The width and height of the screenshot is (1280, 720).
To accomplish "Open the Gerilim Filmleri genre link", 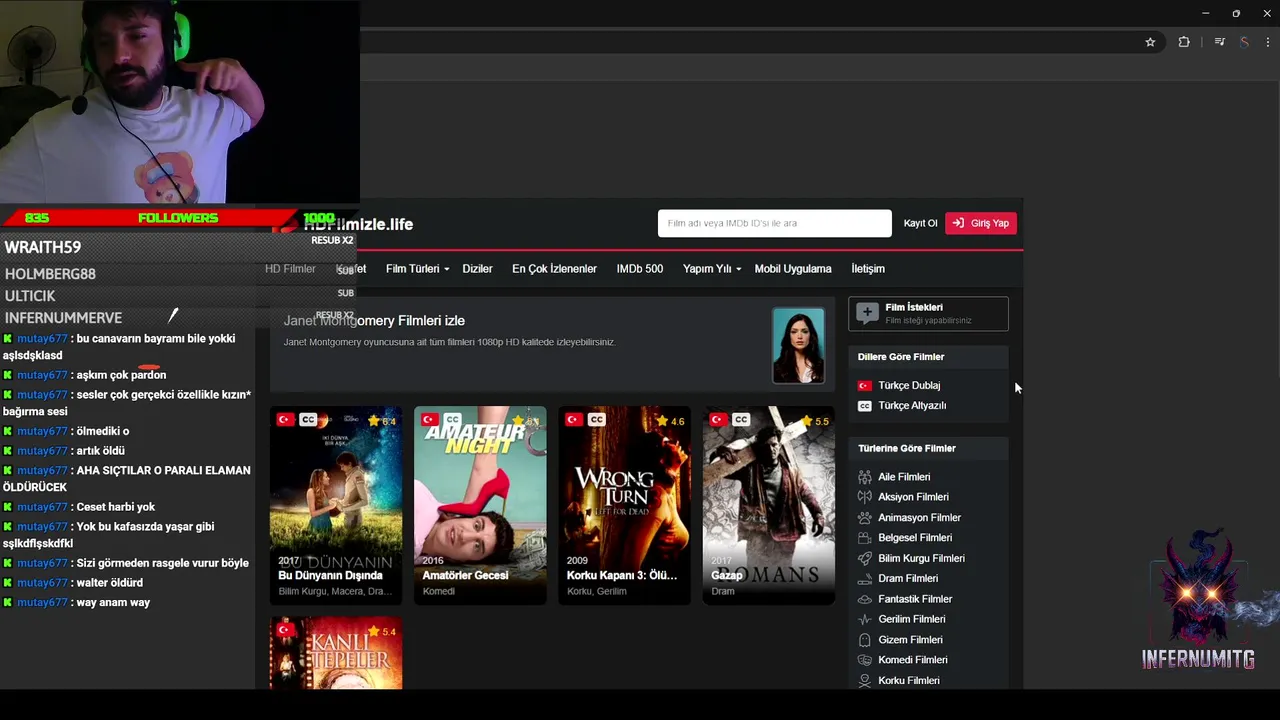I will click(x=912, y=620).
